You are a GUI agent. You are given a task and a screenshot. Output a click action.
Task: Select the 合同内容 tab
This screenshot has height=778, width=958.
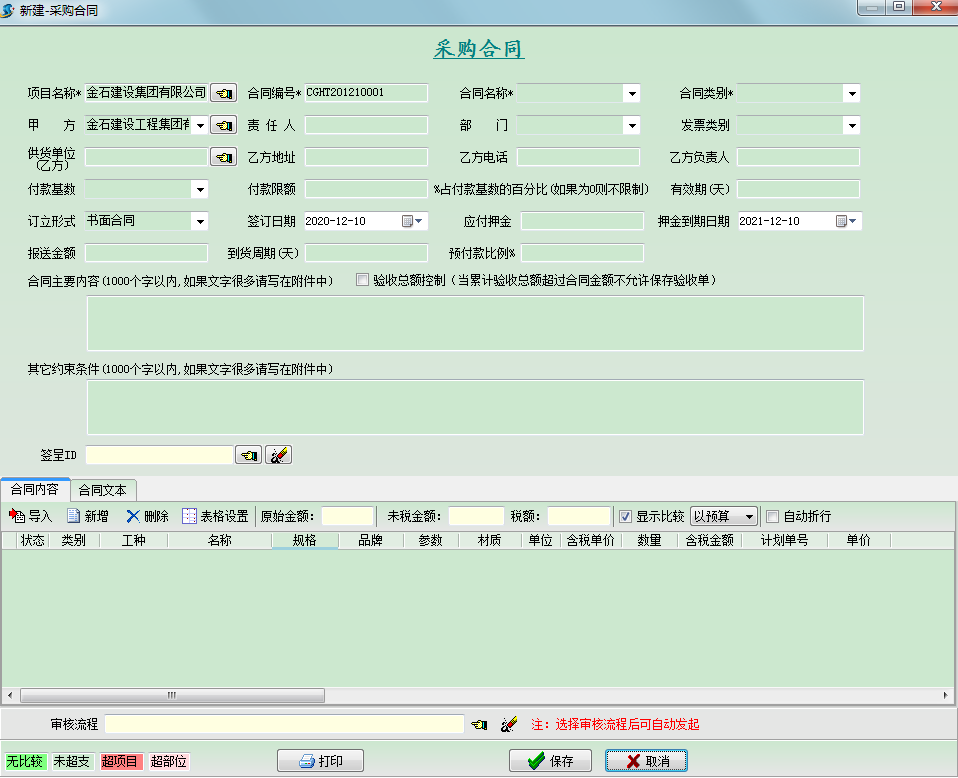click(x=36, y=490)
